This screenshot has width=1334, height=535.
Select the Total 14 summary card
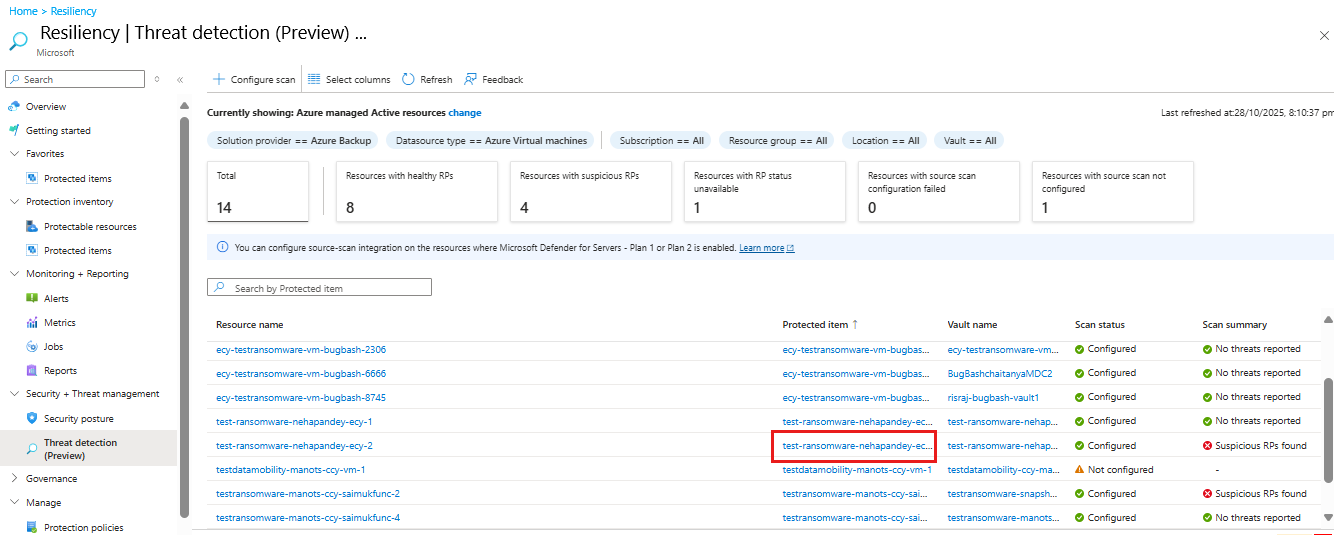(258, 191)
